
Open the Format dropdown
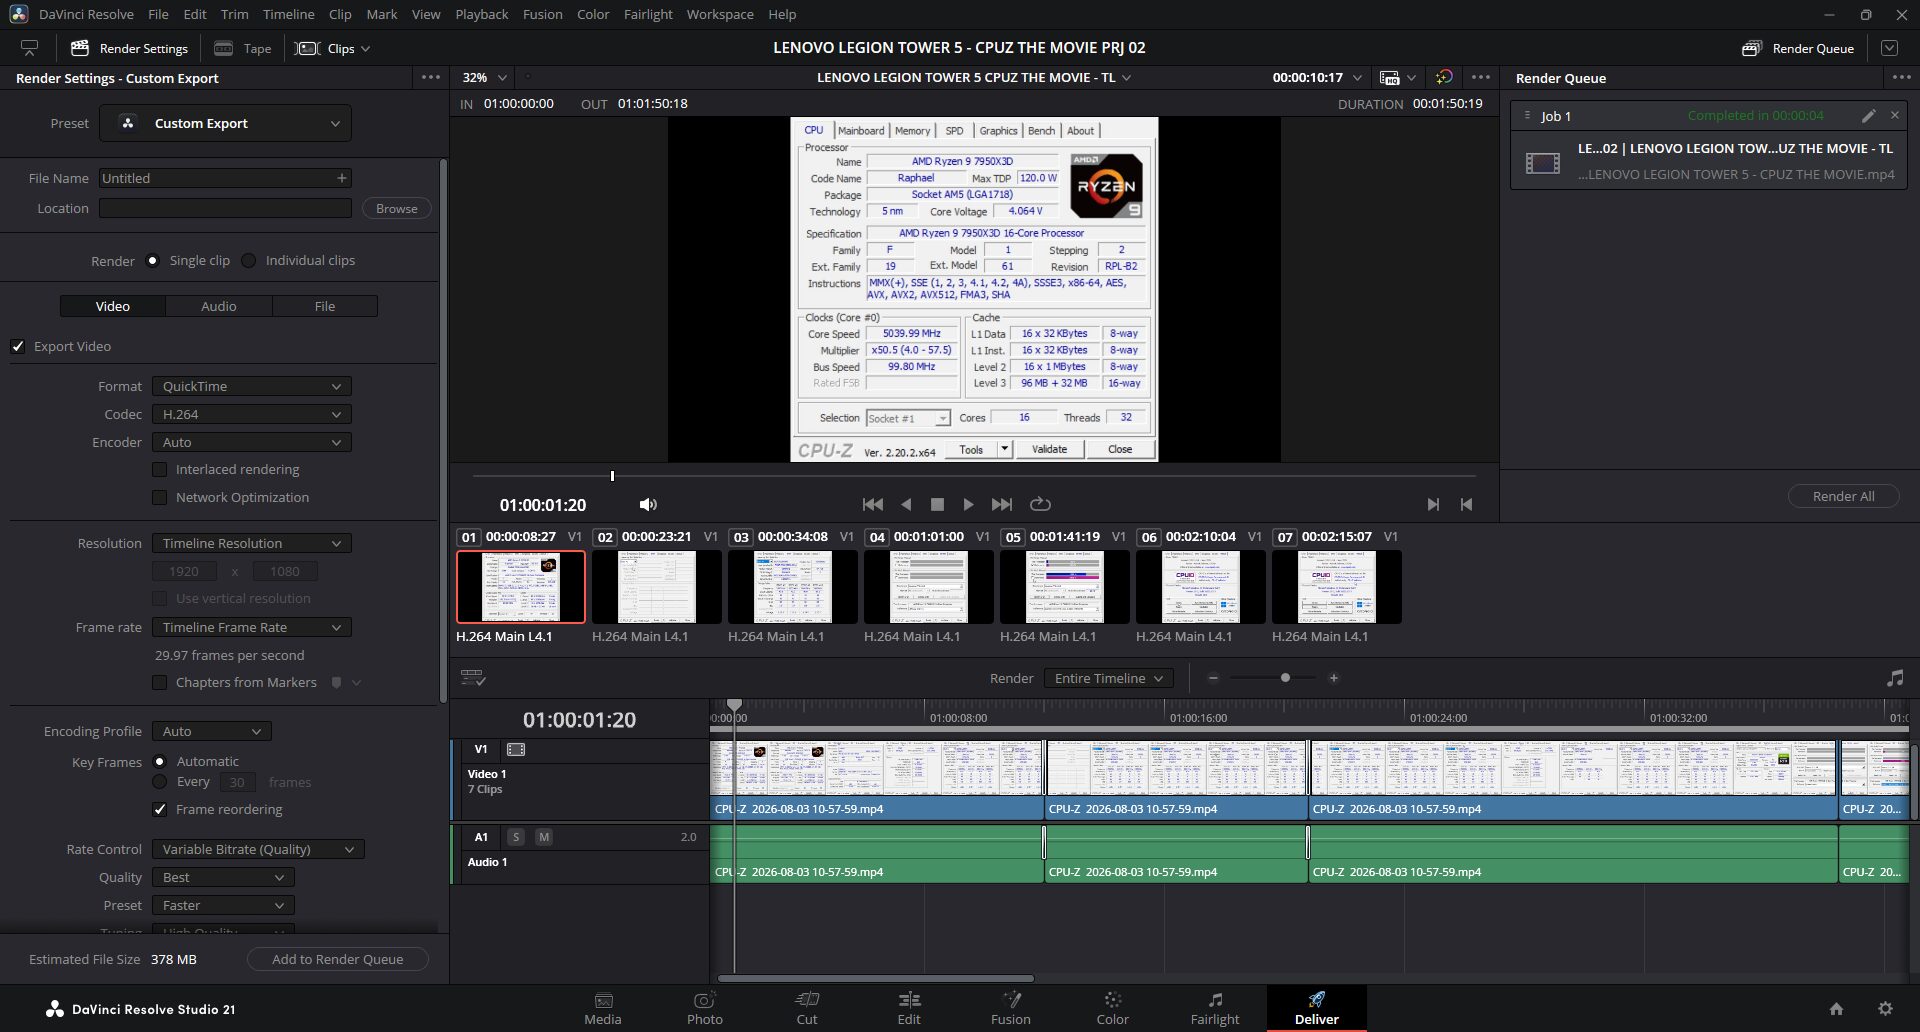click(x=252, y=386)
